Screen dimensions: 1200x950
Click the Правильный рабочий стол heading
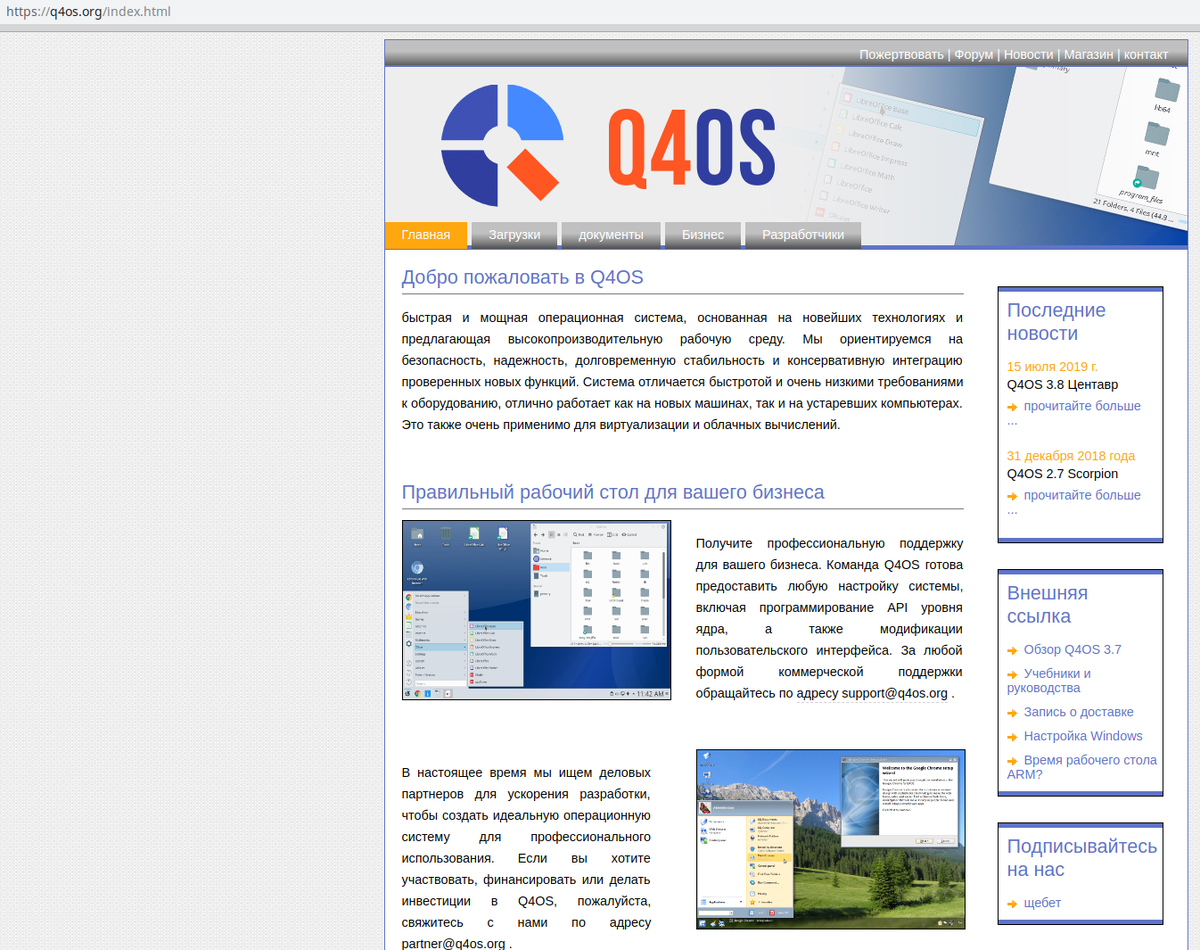(613, 492)
